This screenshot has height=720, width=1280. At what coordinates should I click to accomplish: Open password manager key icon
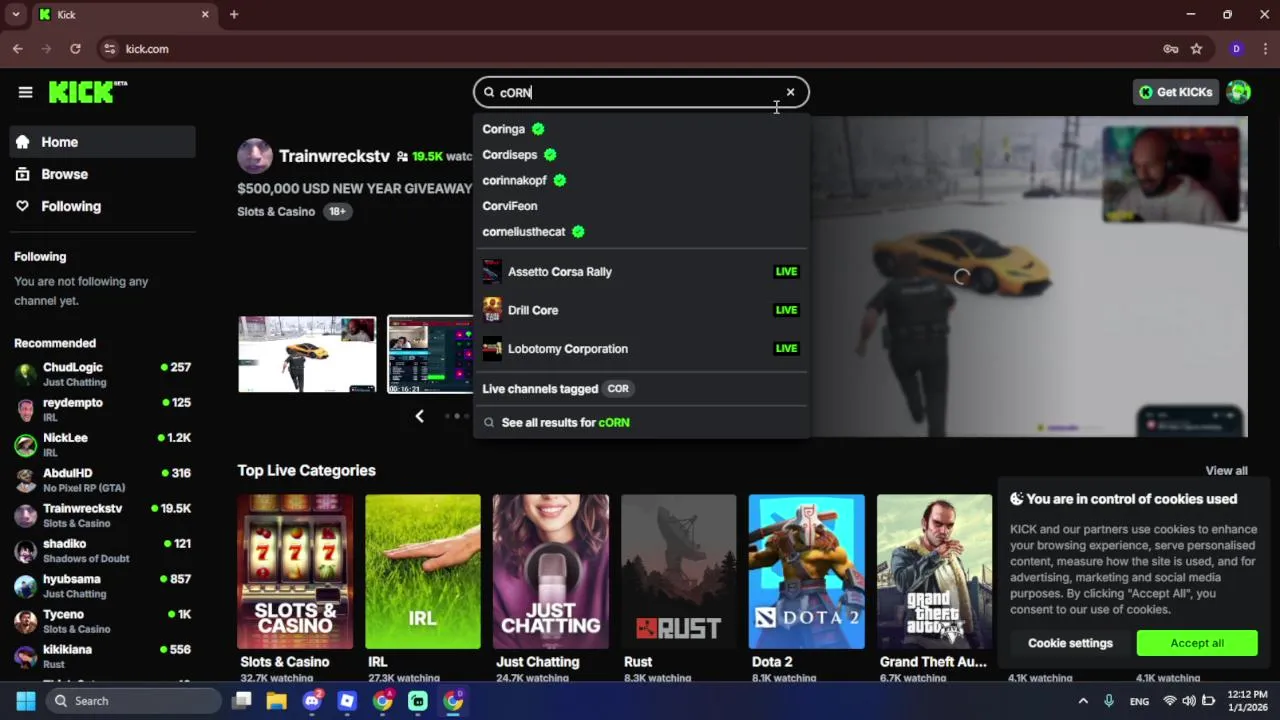[1170, 48]
